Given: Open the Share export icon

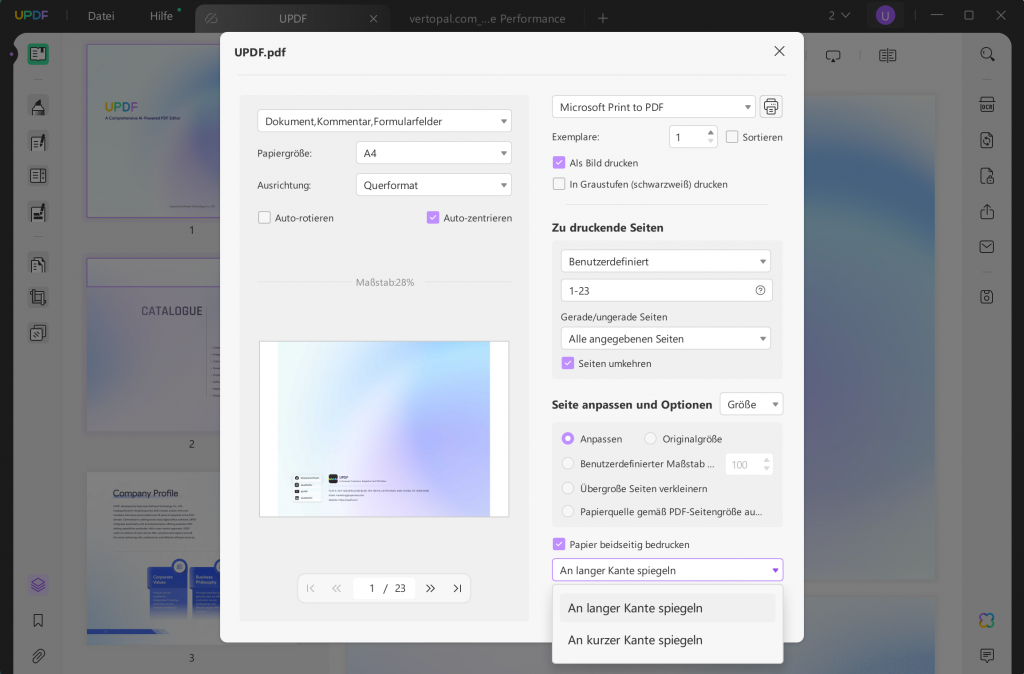Looking at the screenshot, I should (987, 212).
